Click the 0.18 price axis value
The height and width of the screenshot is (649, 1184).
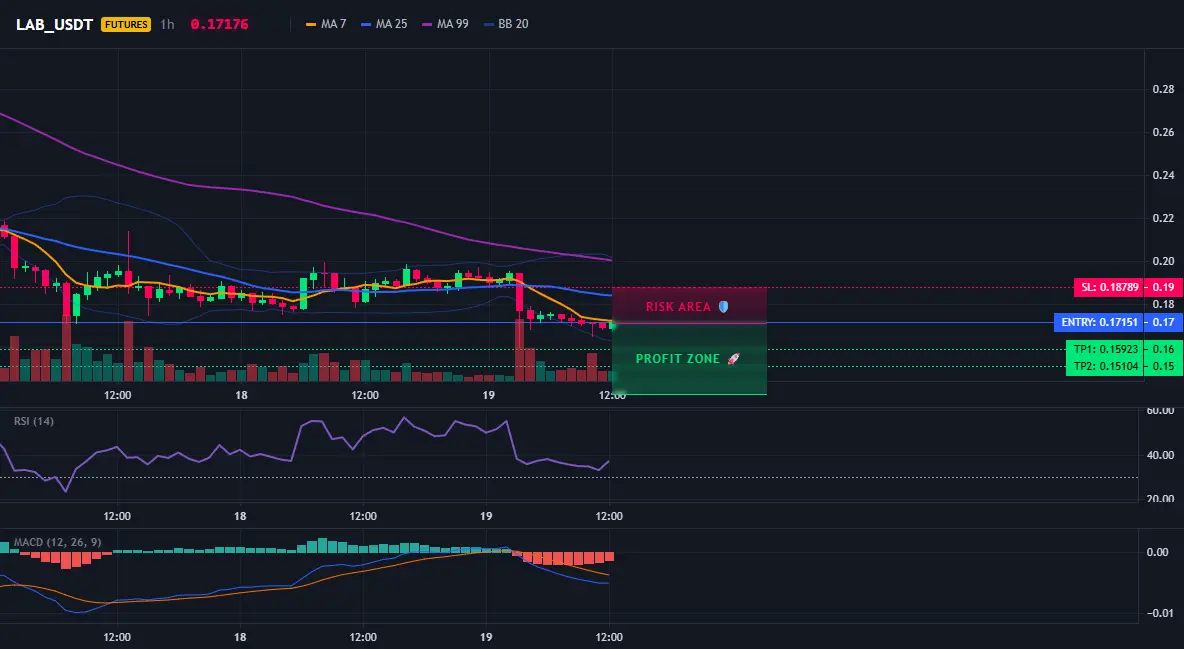1163,304
